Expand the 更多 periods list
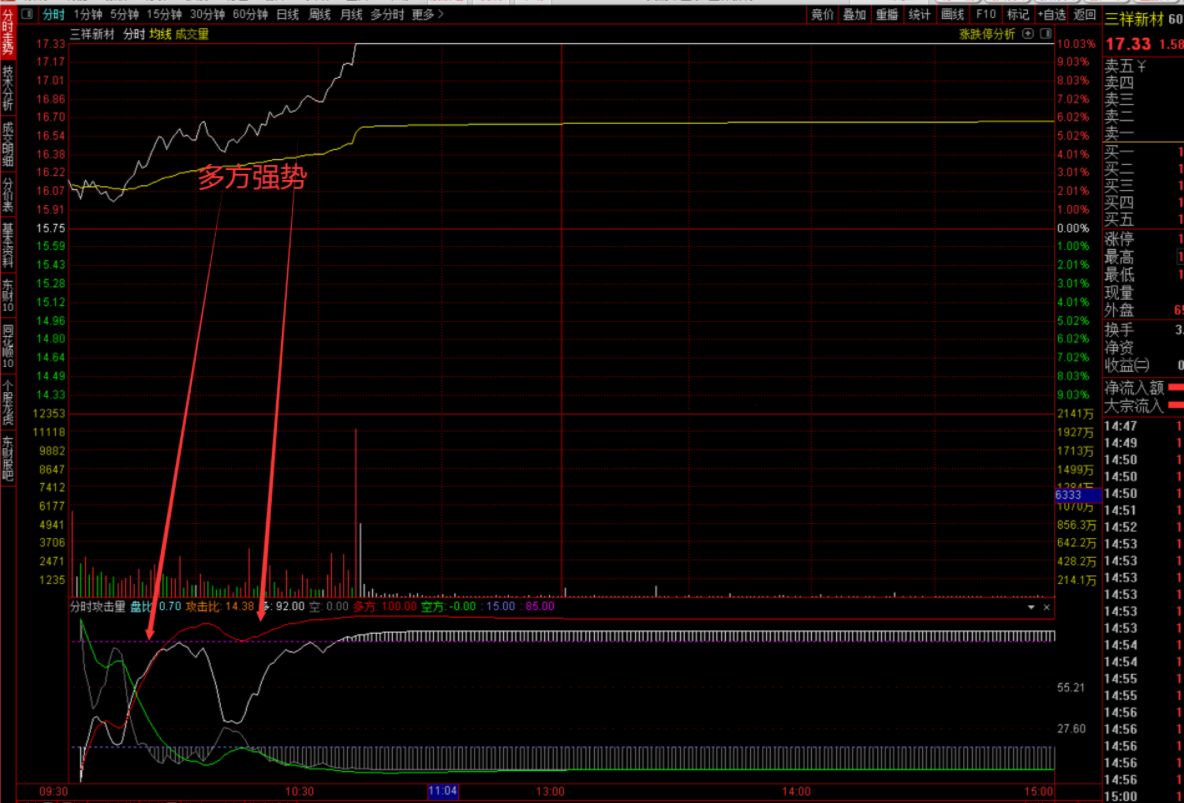This screenshot has width=1184, height=803. (427, 14)
